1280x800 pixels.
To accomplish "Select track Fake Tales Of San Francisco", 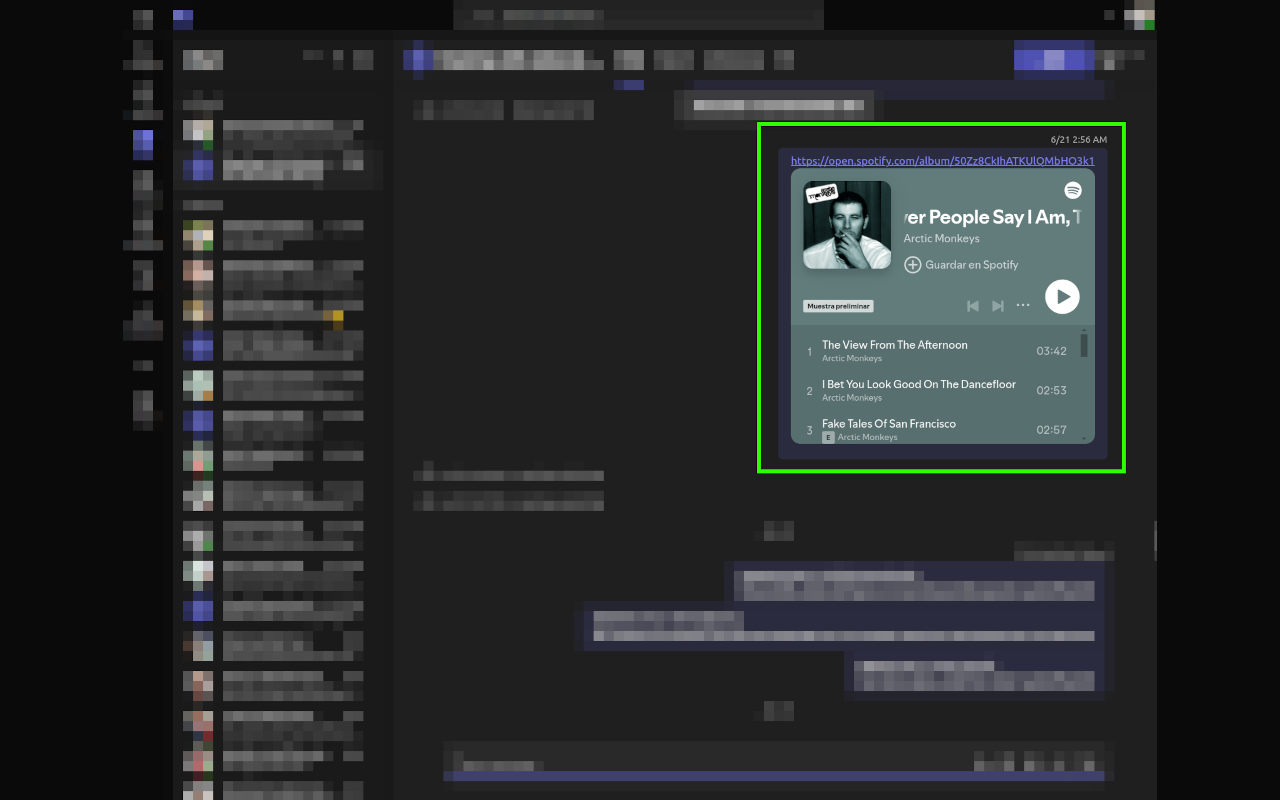I will 889,424.
